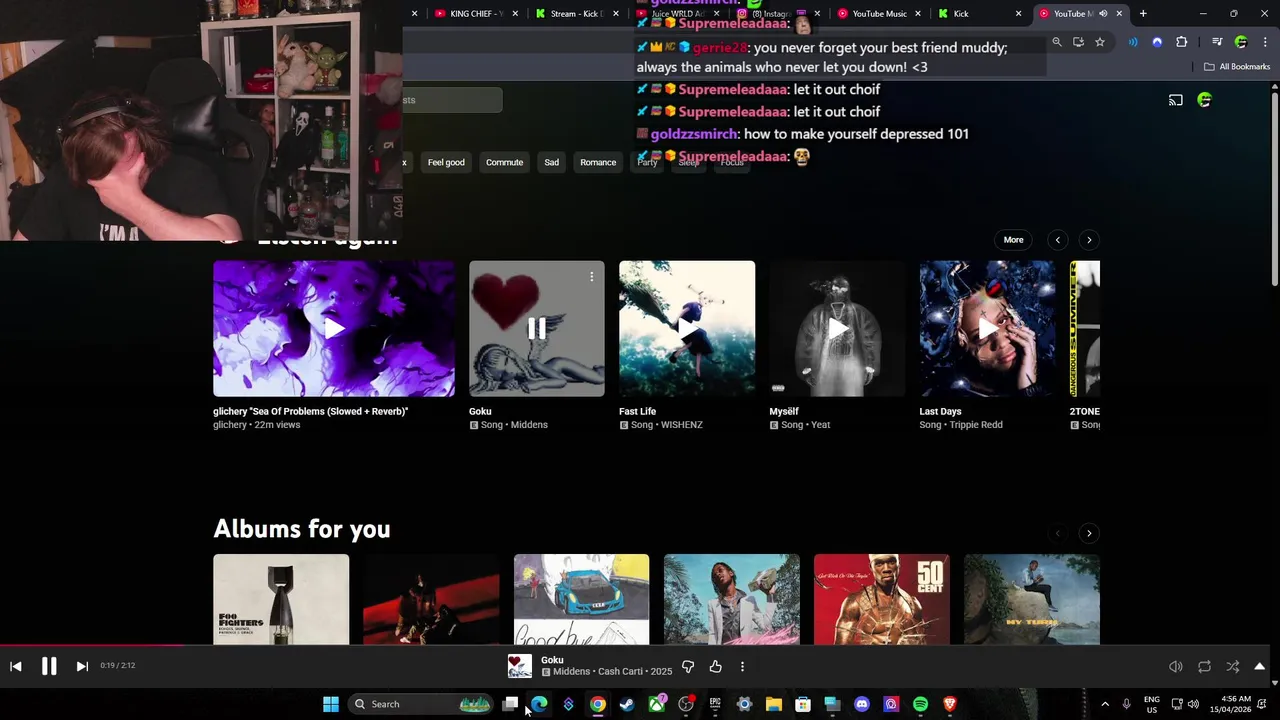Open the Foo Fighters album

tap(281, 599)
